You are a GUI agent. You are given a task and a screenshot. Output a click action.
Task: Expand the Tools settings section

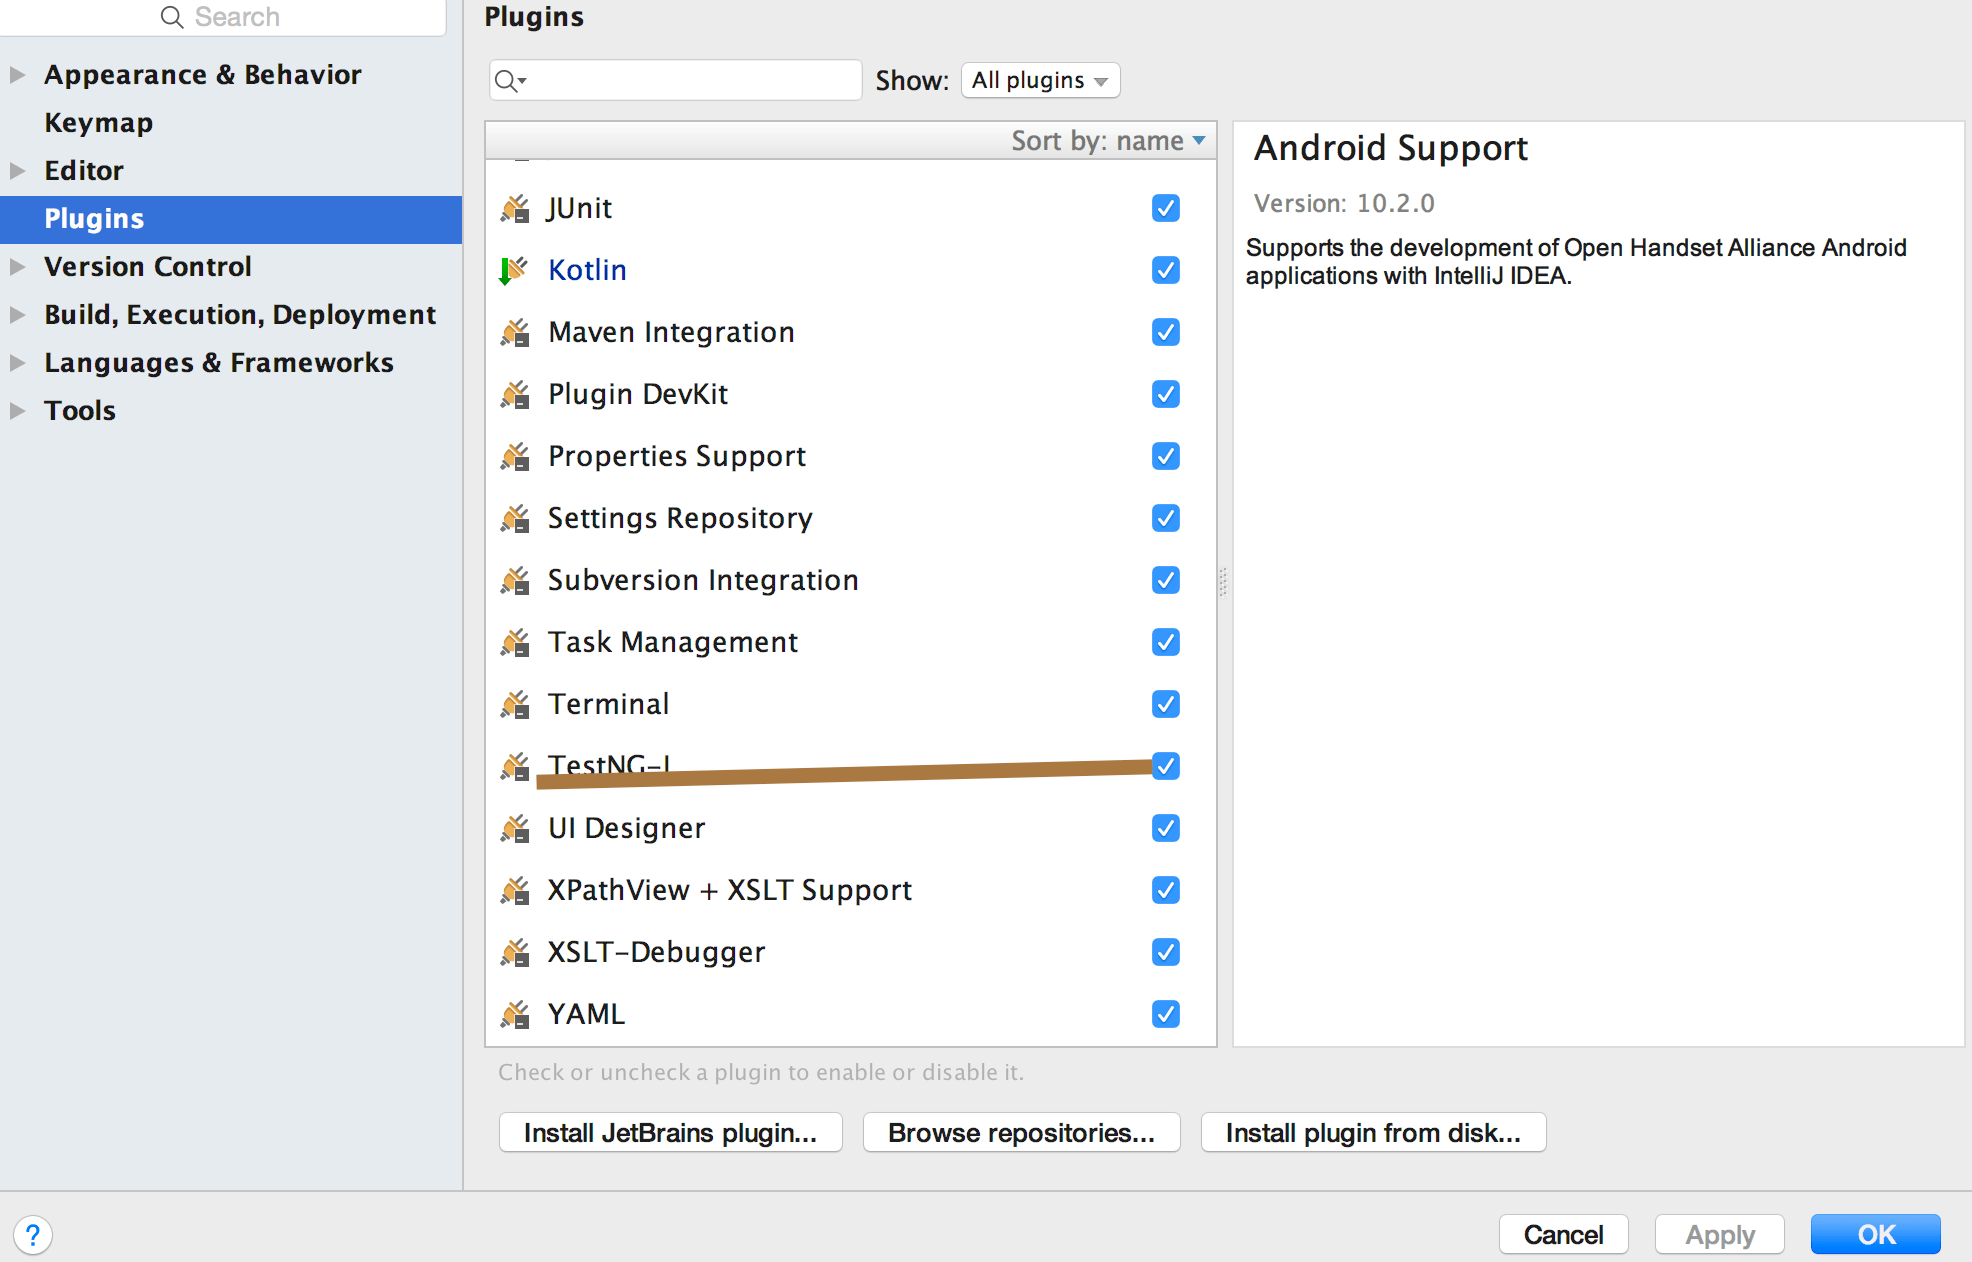[x=17, y=411]
